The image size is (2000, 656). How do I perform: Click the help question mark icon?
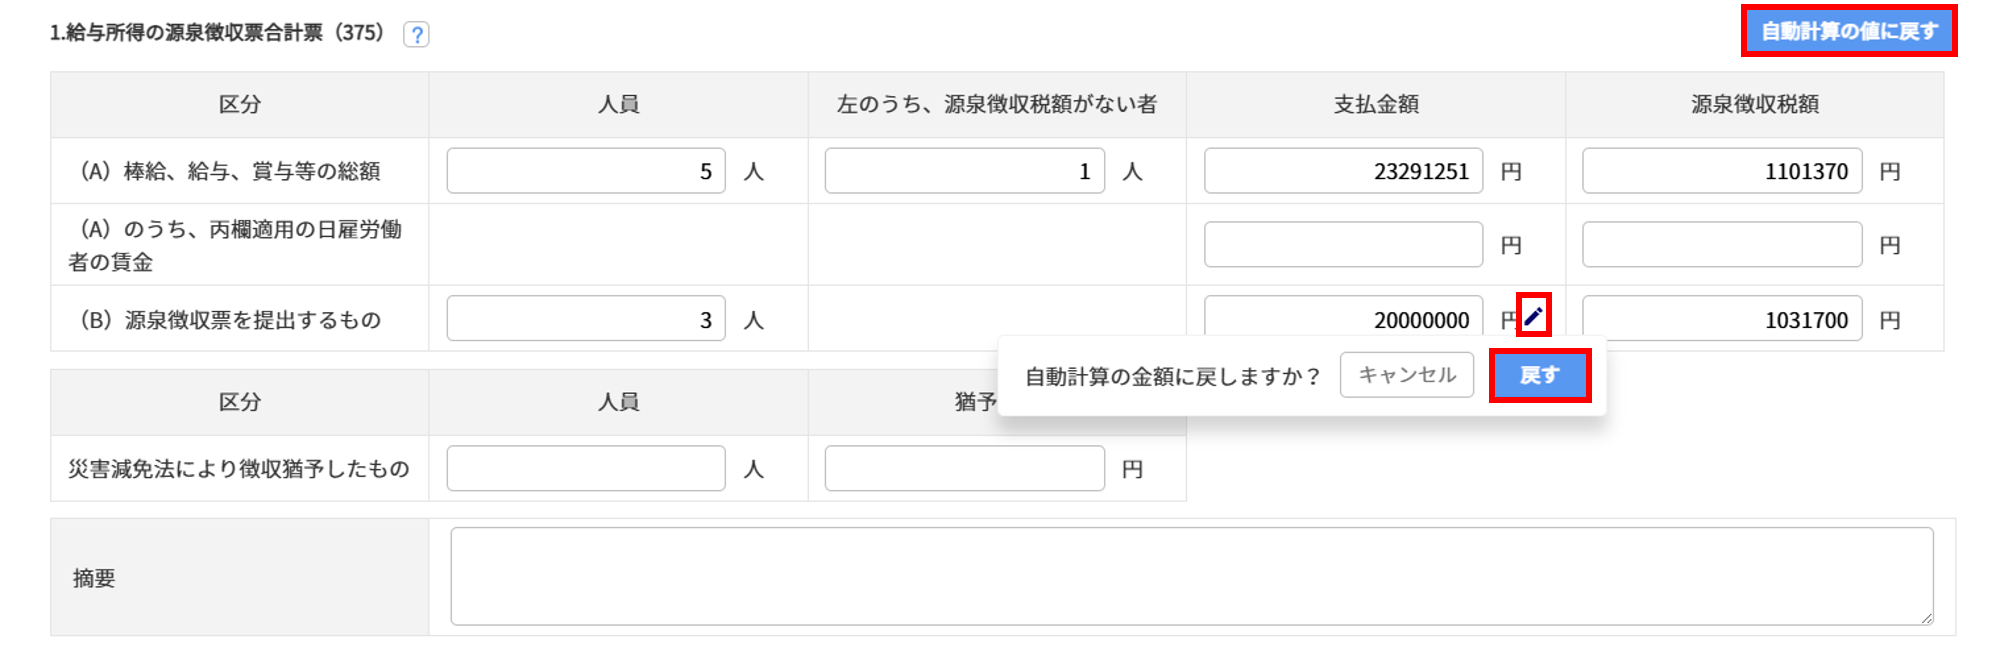click(416, 35)
